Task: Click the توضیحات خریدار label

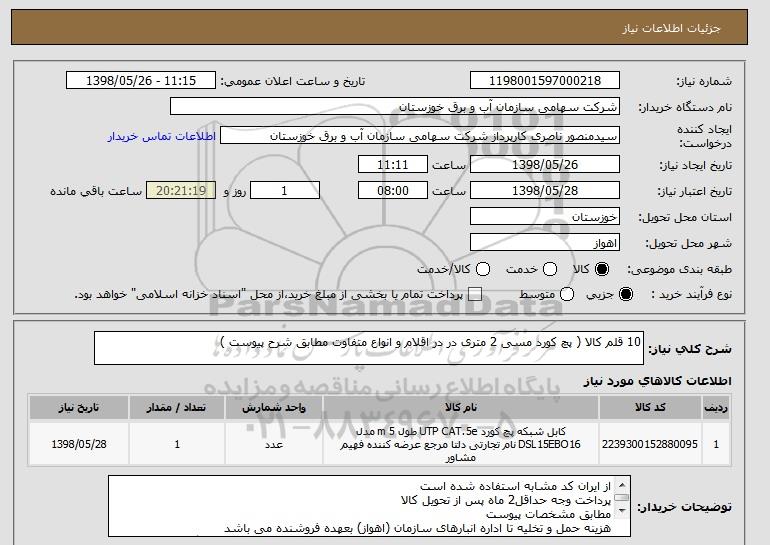Action: click(684, 507)
